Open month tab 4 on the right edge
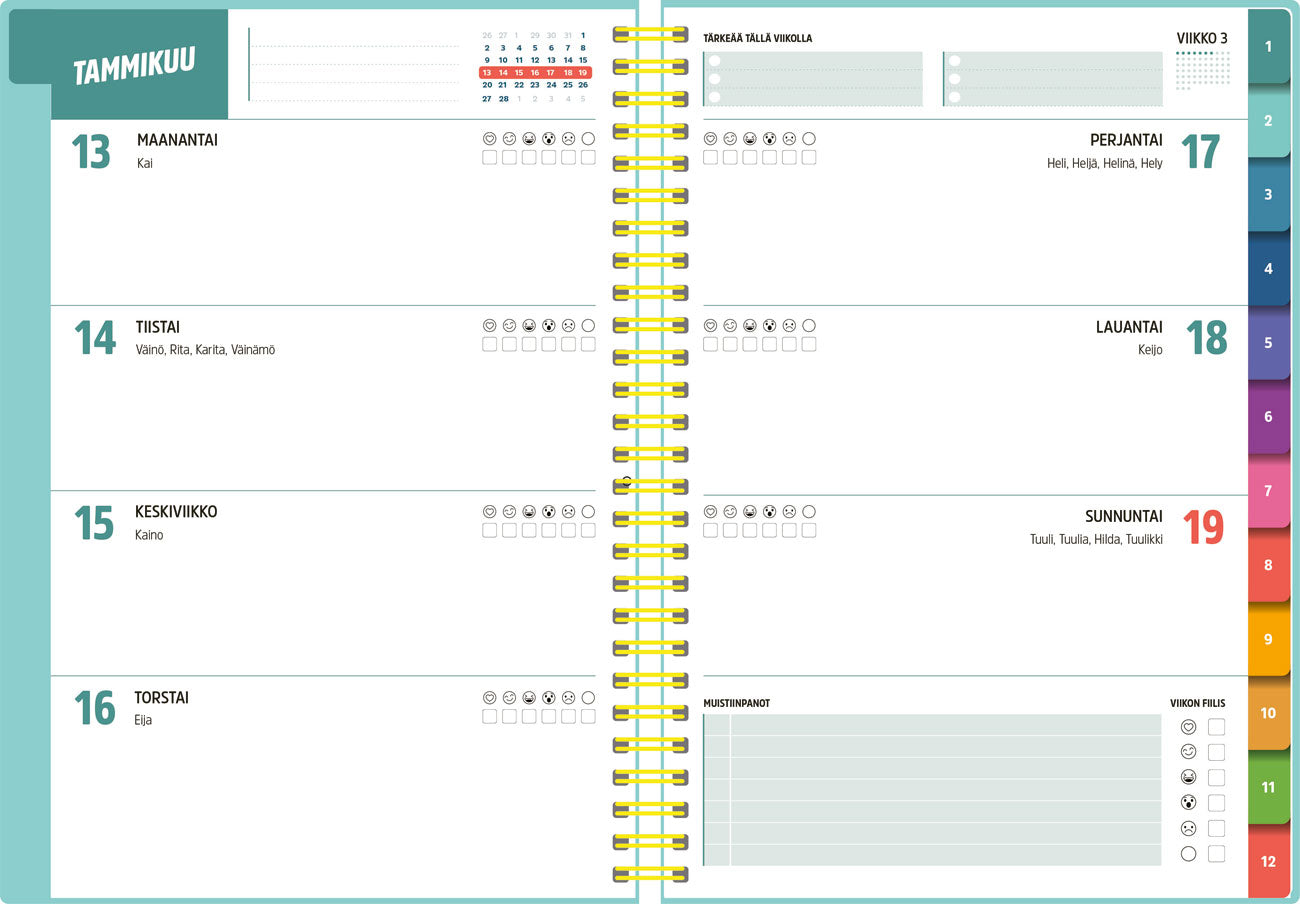Image resolution: width=1300 pixels, height=904 pixels. click(1269, 269)
